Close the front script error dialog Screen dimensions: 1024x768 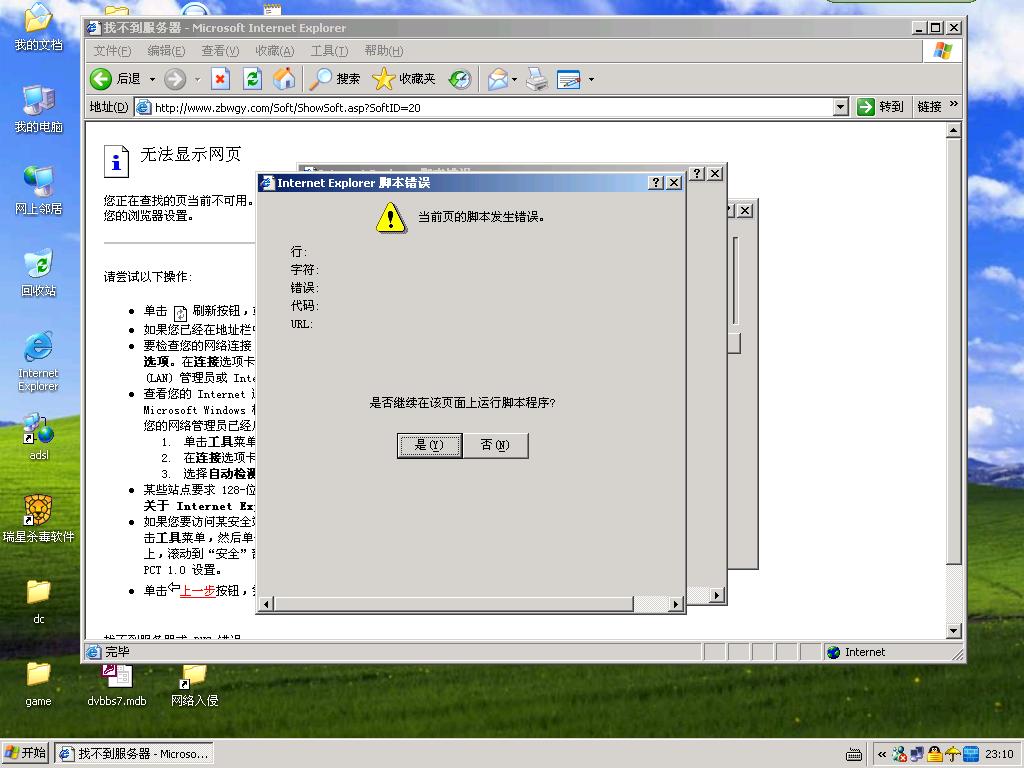674,183
